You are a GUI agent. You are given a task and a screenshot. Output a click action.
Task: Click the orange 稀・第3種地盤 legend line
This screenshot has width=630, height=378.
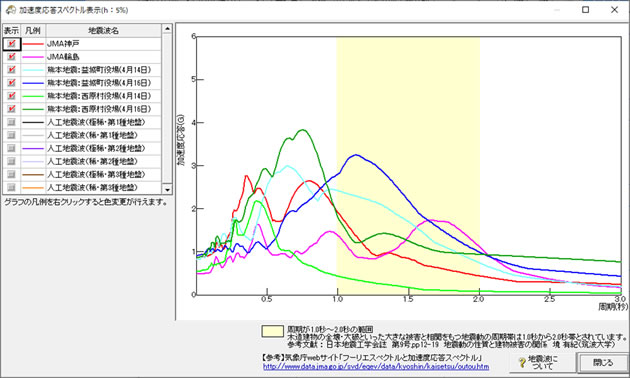(33, 187)
